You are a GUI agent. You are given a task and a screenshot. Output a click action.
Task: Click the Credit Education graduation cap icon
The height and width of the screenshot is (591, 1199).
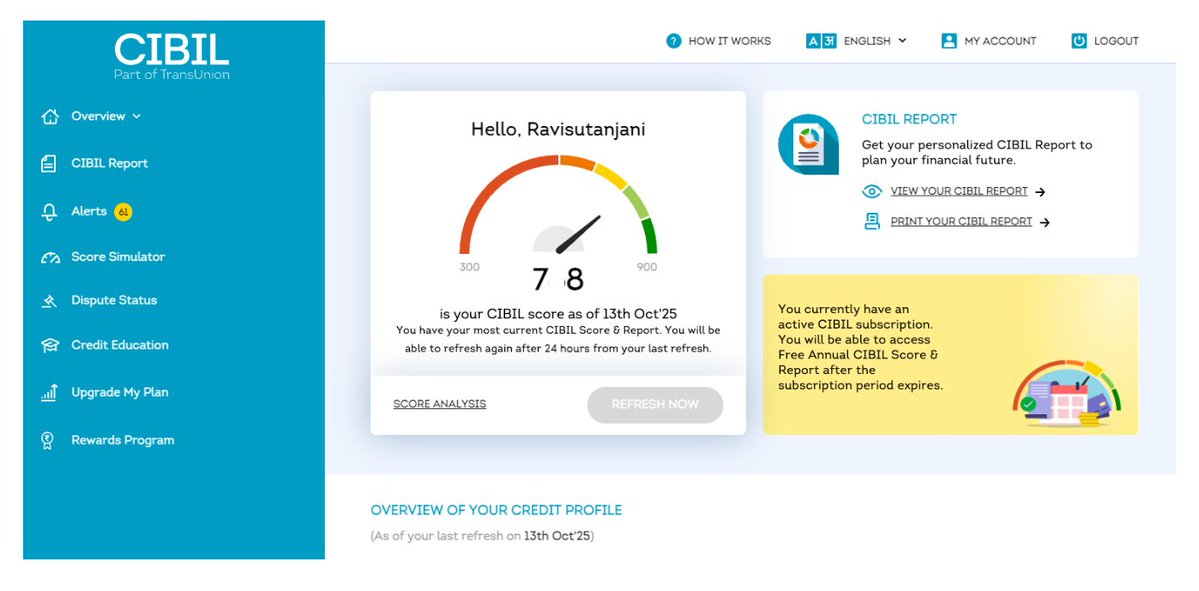click(x=50, y=346)
